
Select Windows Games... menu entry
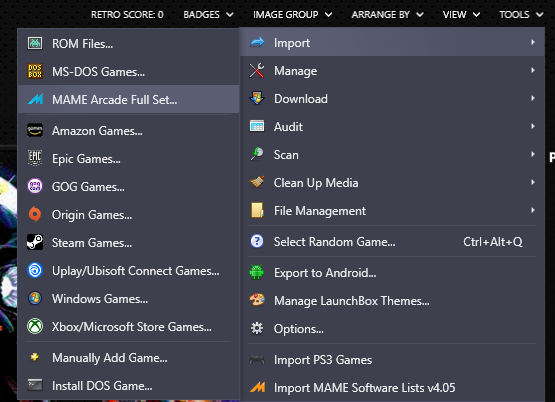tap(128, 298)
